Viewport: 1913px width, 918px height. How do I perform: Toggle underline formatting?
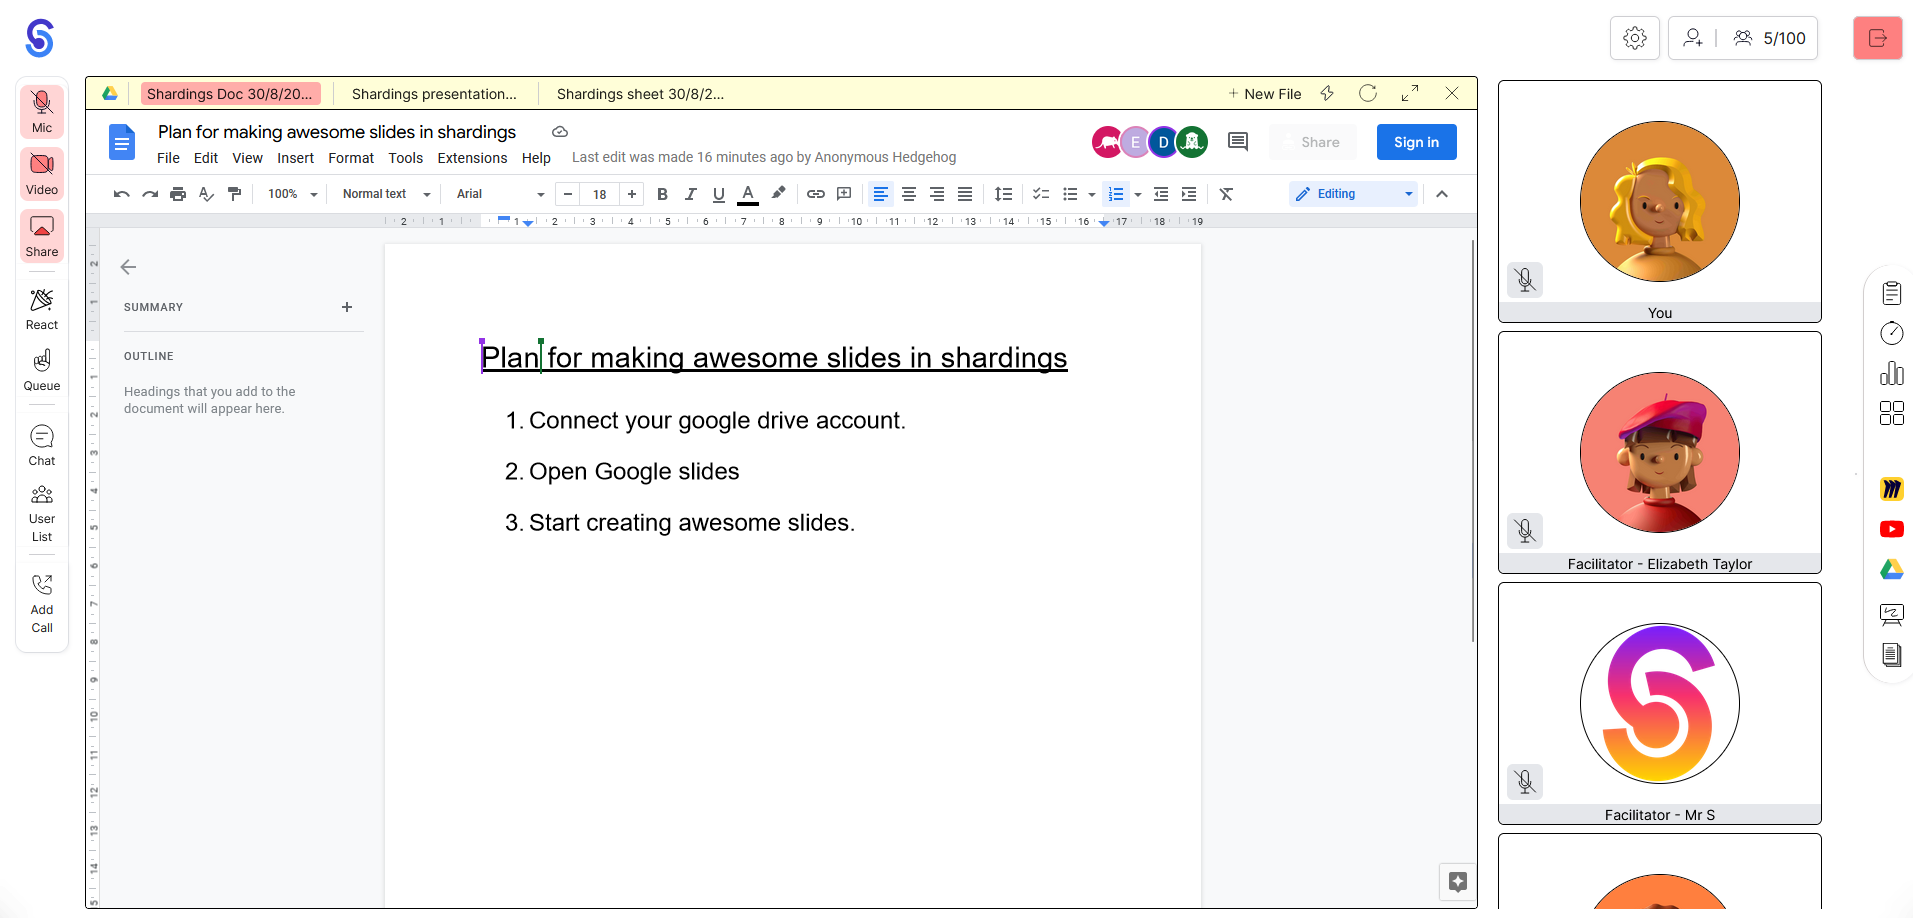[718, 194]
